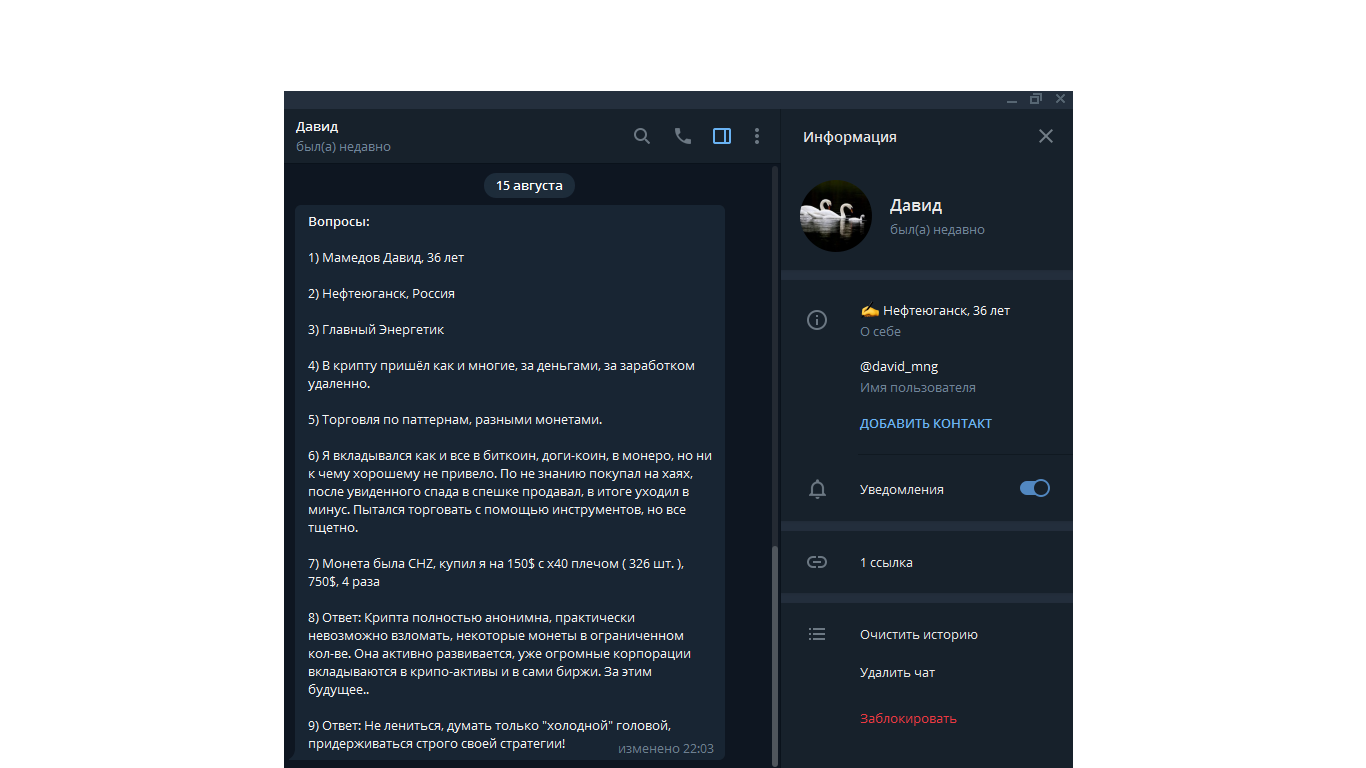This screenshot has width=1366, height=768.
Task: Choose Очистить историю
Action: point(919,634)
